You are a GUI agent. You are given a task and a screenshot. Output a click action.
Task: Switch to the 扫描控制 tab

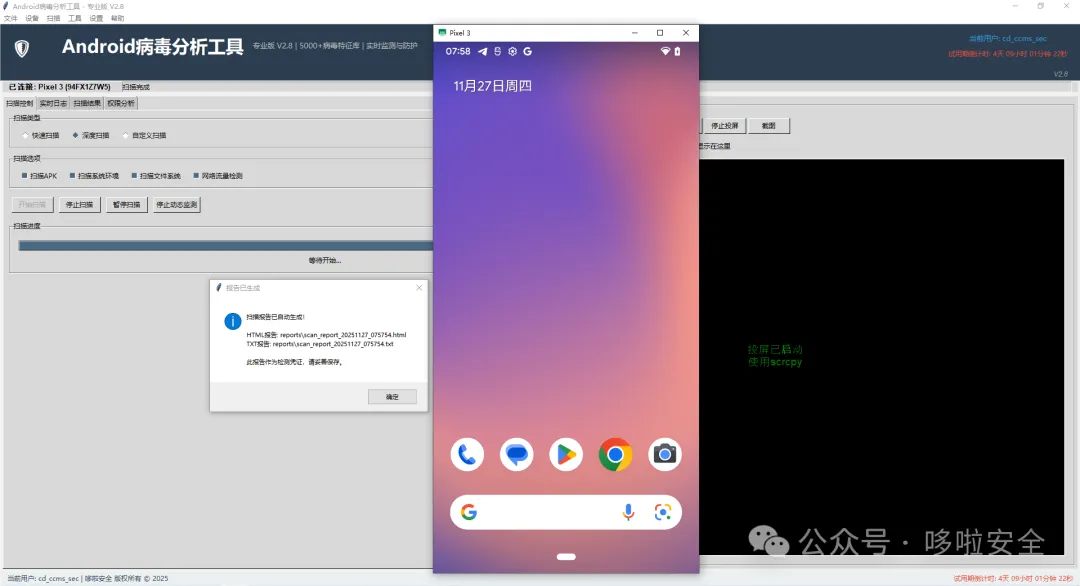(x=19, y=103)
